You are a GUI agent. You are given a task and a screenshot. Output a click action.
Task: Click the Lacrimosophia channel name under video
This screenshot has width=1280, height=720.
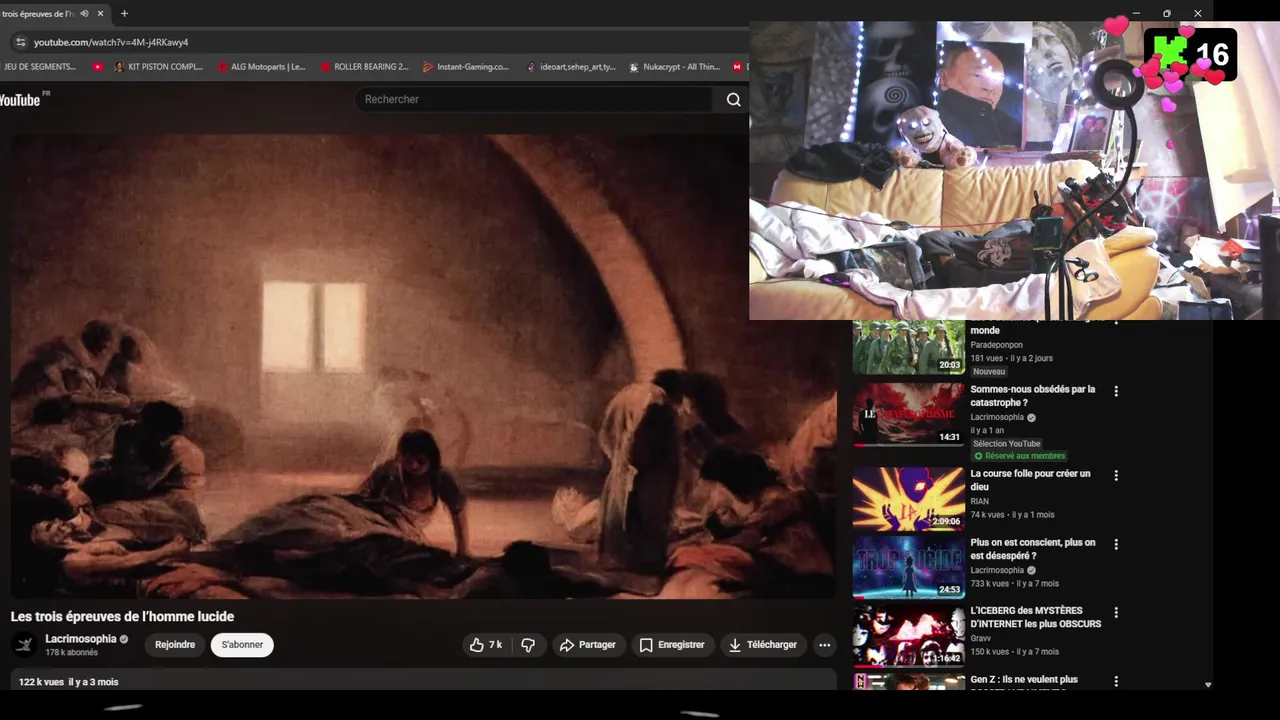coord(81,639)
